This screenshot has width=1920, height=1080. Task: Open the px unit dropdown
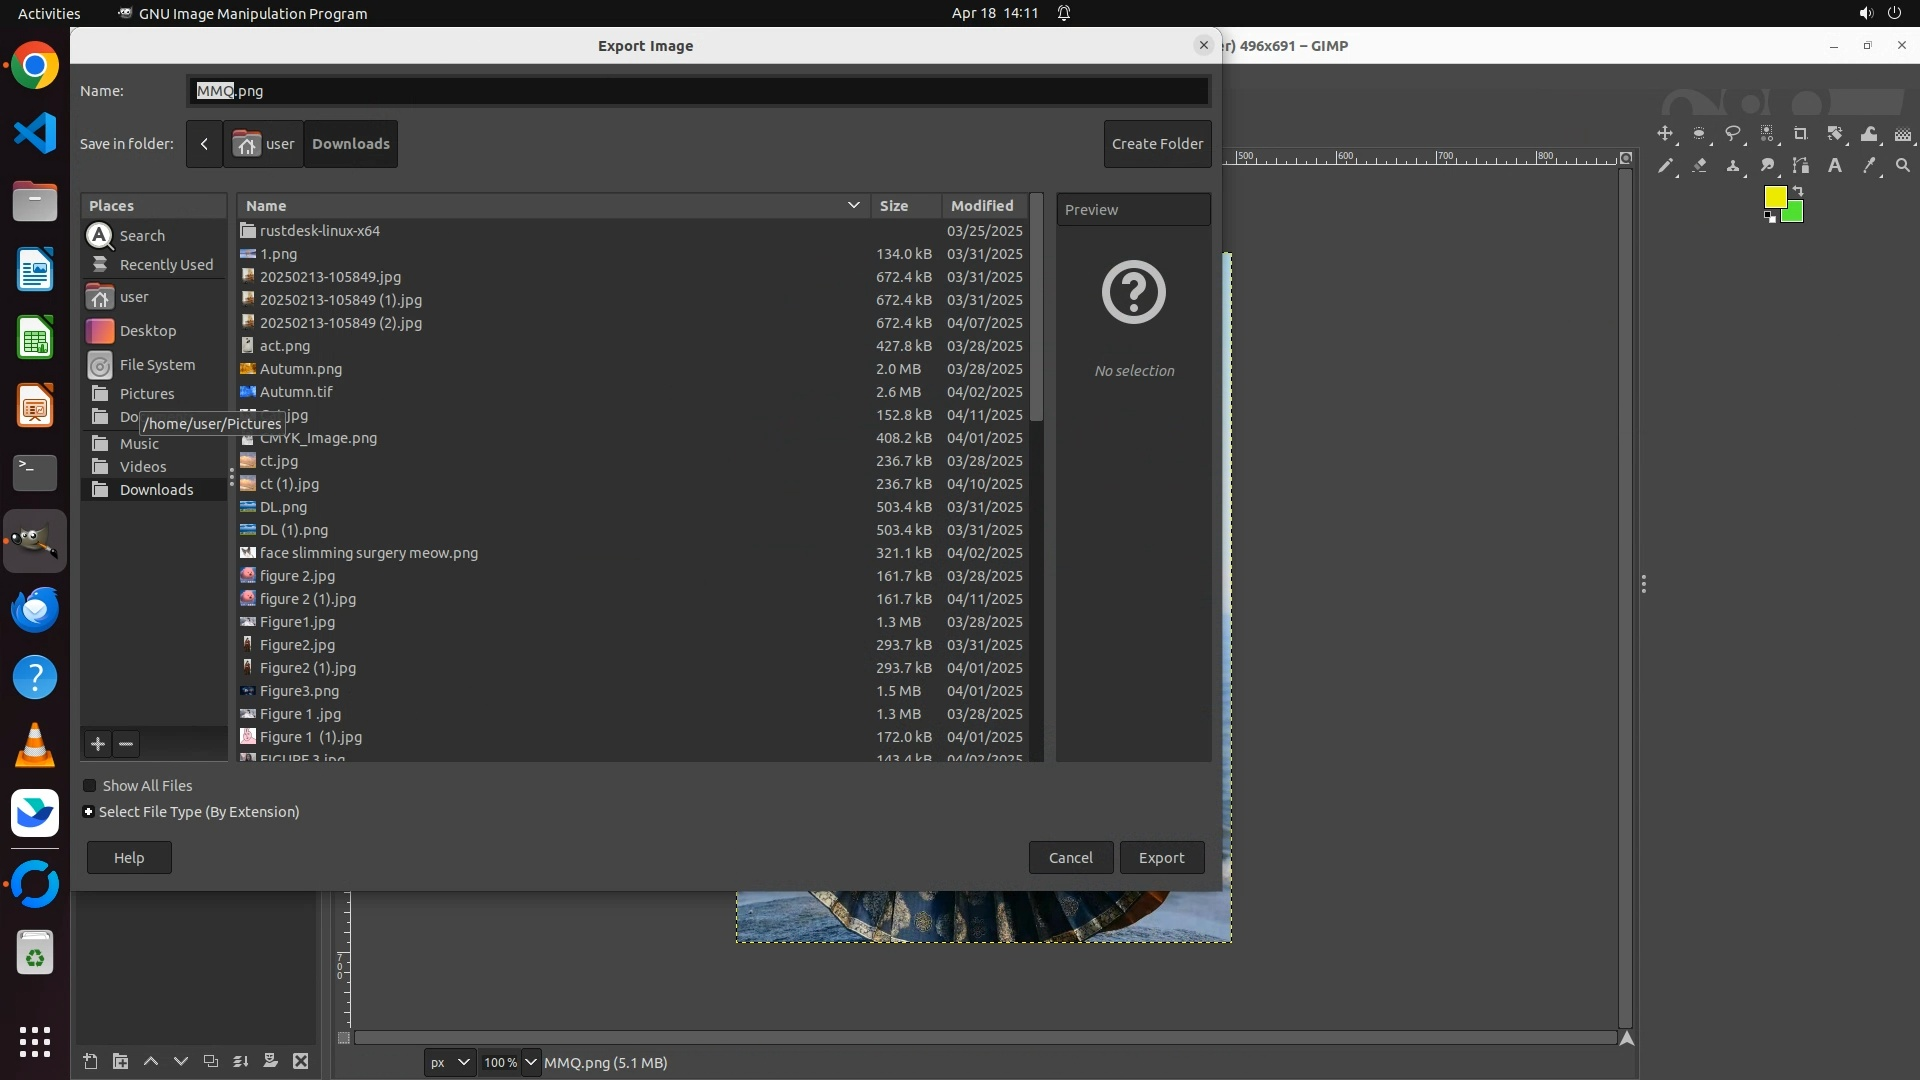point(449,1063)
